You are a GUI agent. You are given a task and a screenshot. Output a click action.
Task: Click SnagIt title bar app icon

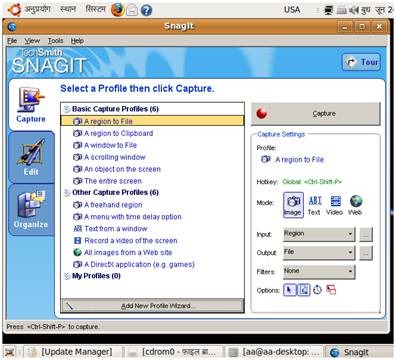point(11,26)
